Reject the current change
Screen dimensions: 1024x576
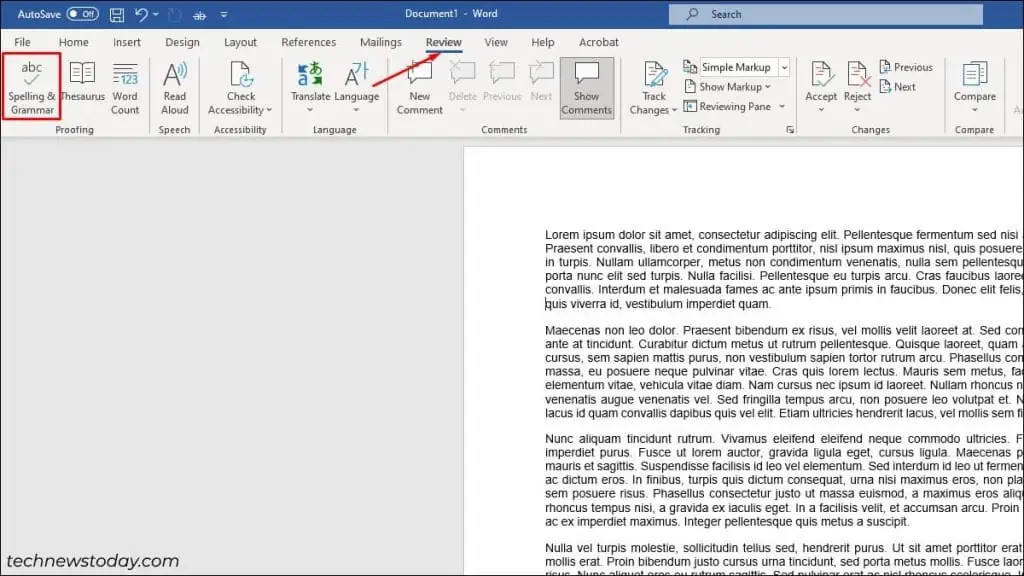tap(857, 82)
